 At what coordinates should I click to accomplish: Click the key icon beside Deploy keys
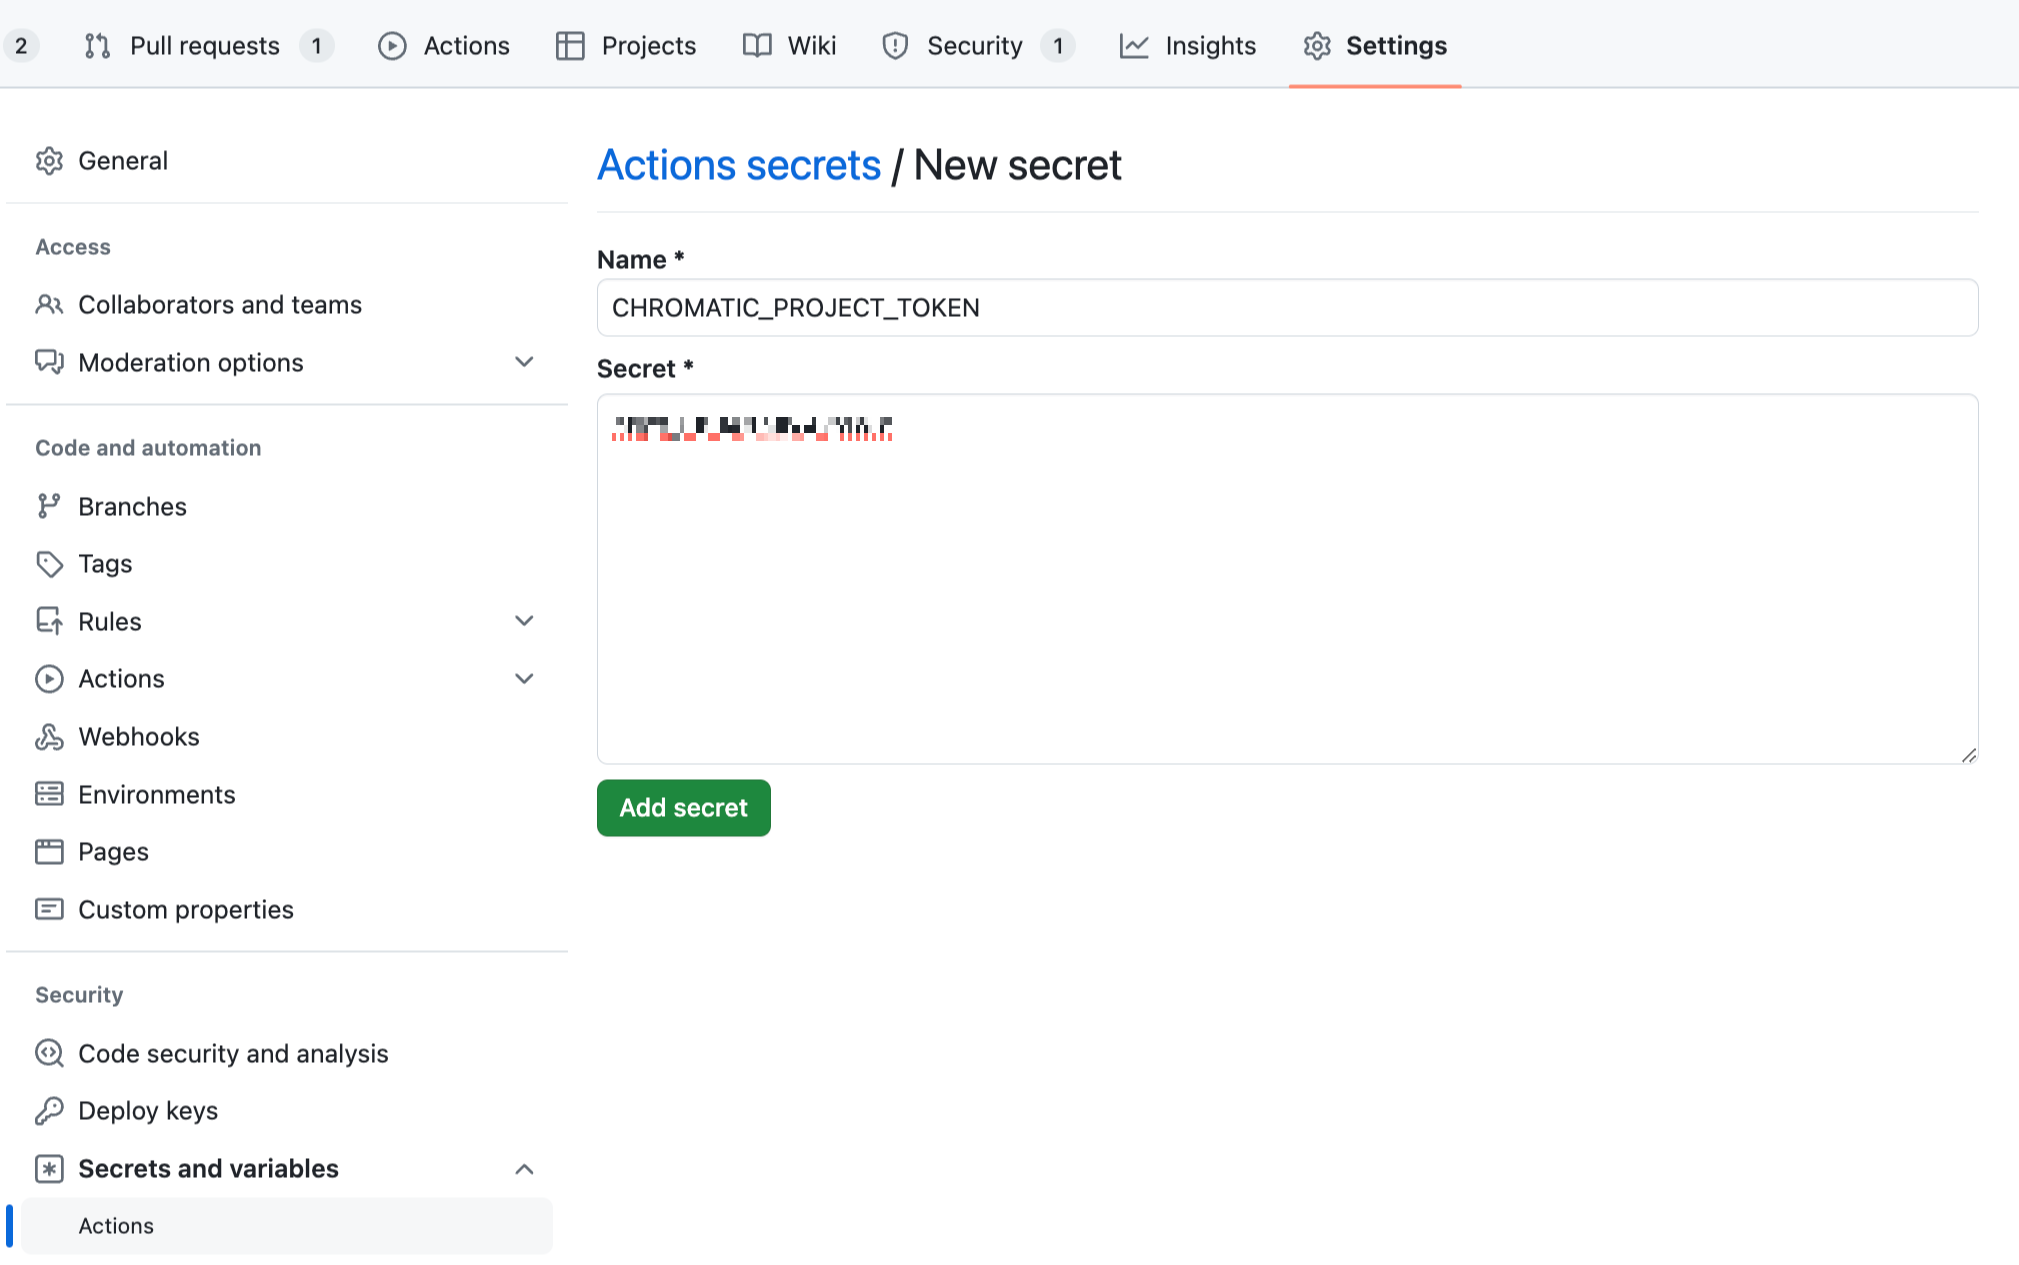[49, 1111]
